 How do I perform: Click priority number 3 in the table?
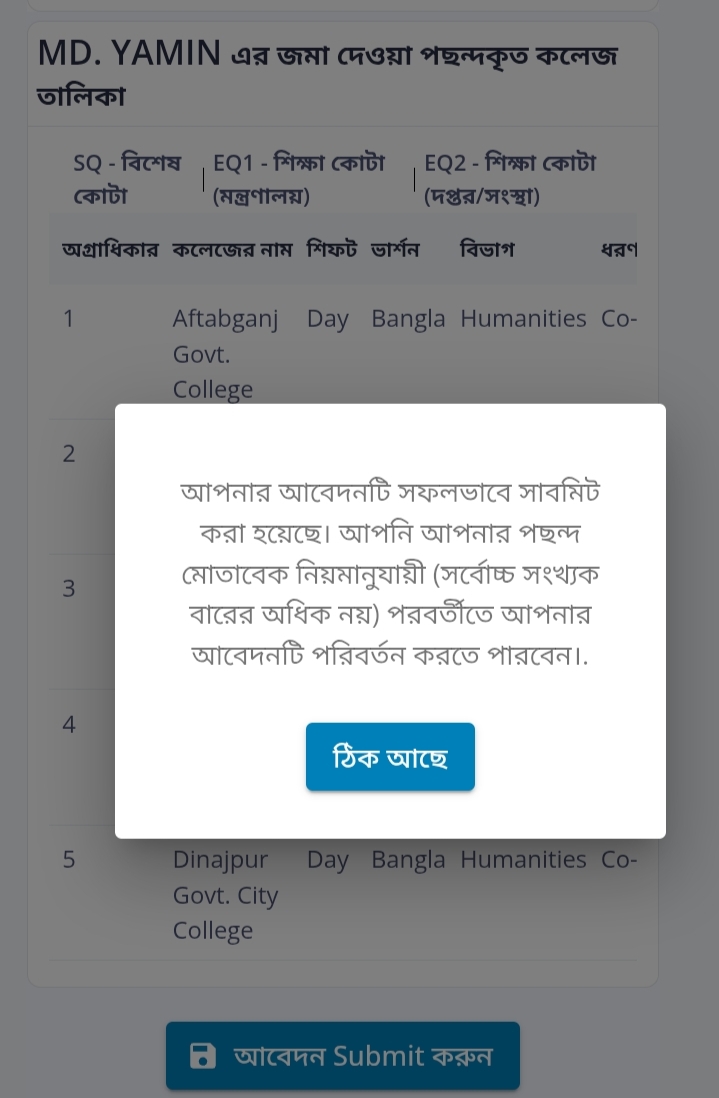[x=69, y=589]
